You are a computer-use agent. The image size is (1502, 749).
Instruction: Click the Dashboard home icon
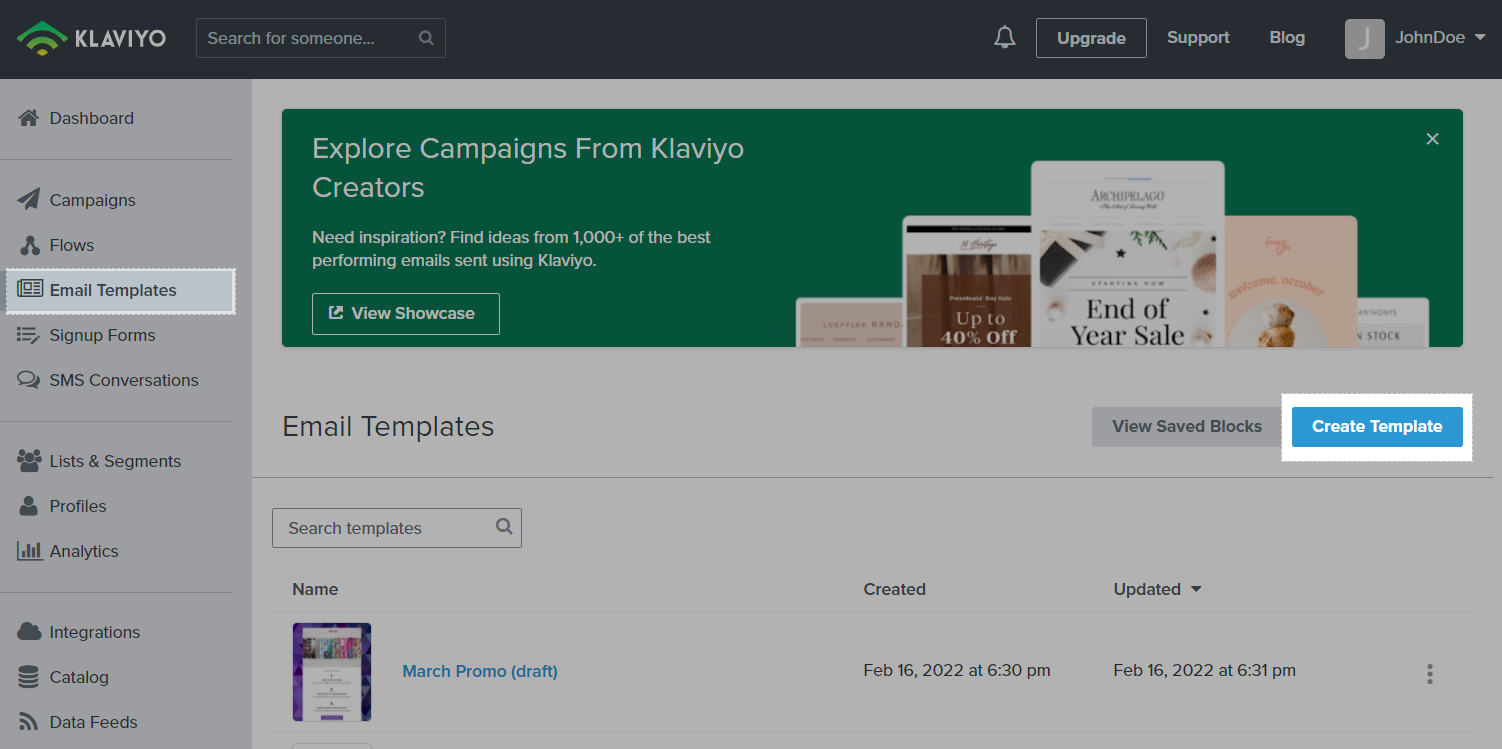(29, 118)
